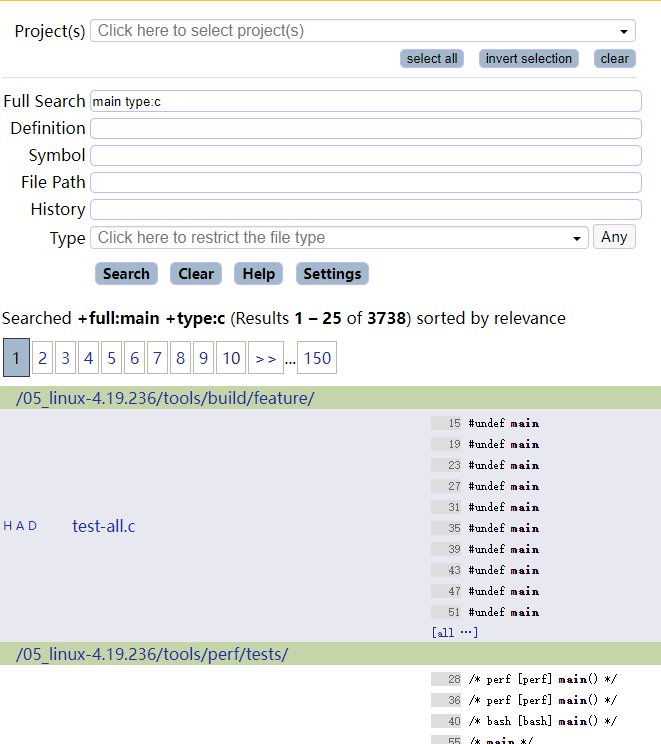Click the select all projects button
This screenshot has width=661, height=744.
point(432,59)
